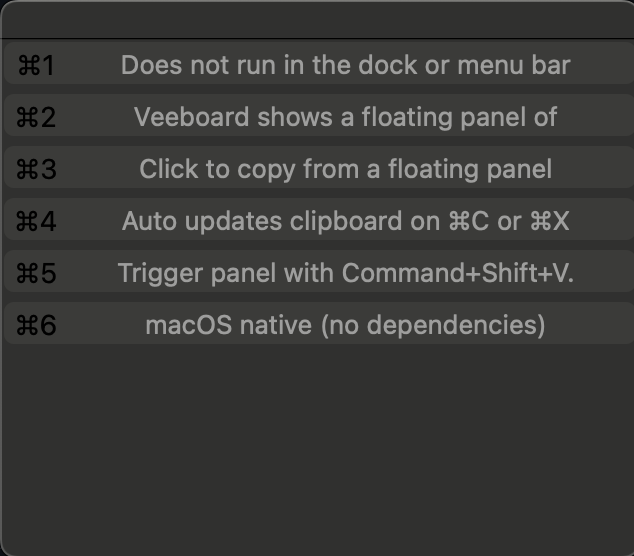Click the ⌘1 shortcut label
The height and width of the screenshot is (556, 634).
(x=36, y=65)
